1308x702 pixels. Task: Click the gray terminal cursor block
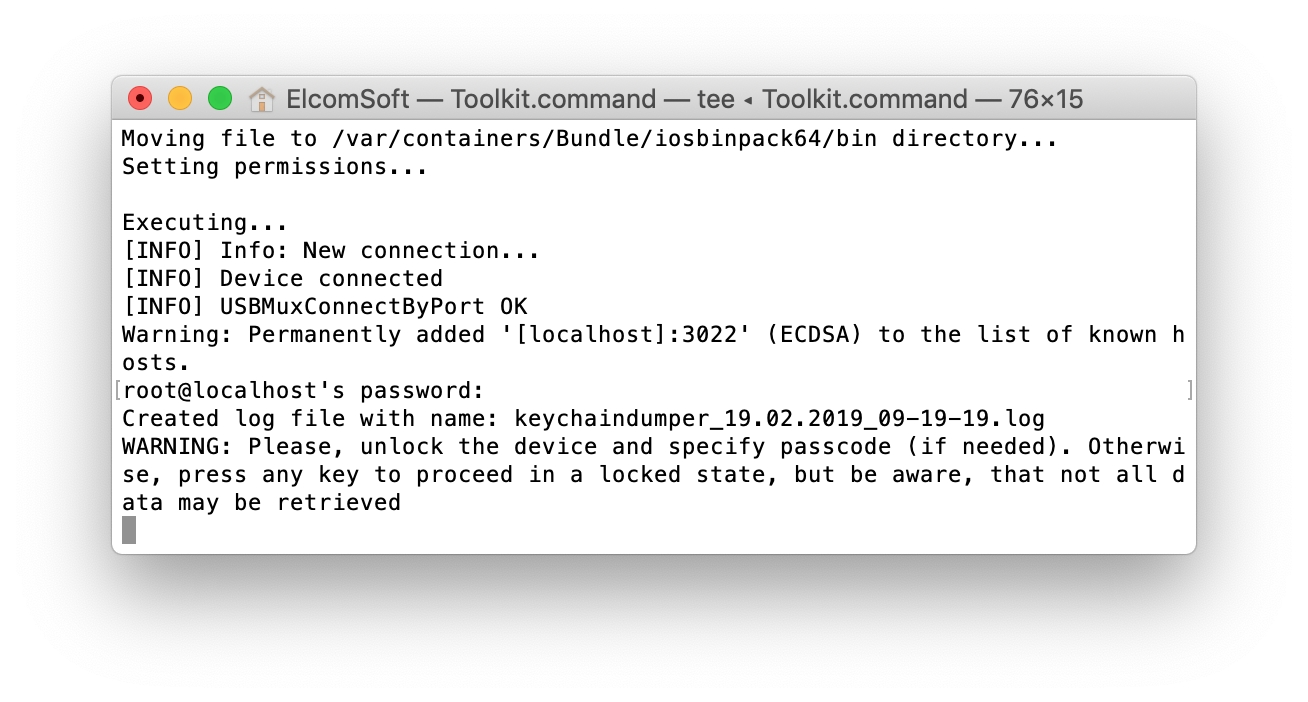tap(129, 530)
